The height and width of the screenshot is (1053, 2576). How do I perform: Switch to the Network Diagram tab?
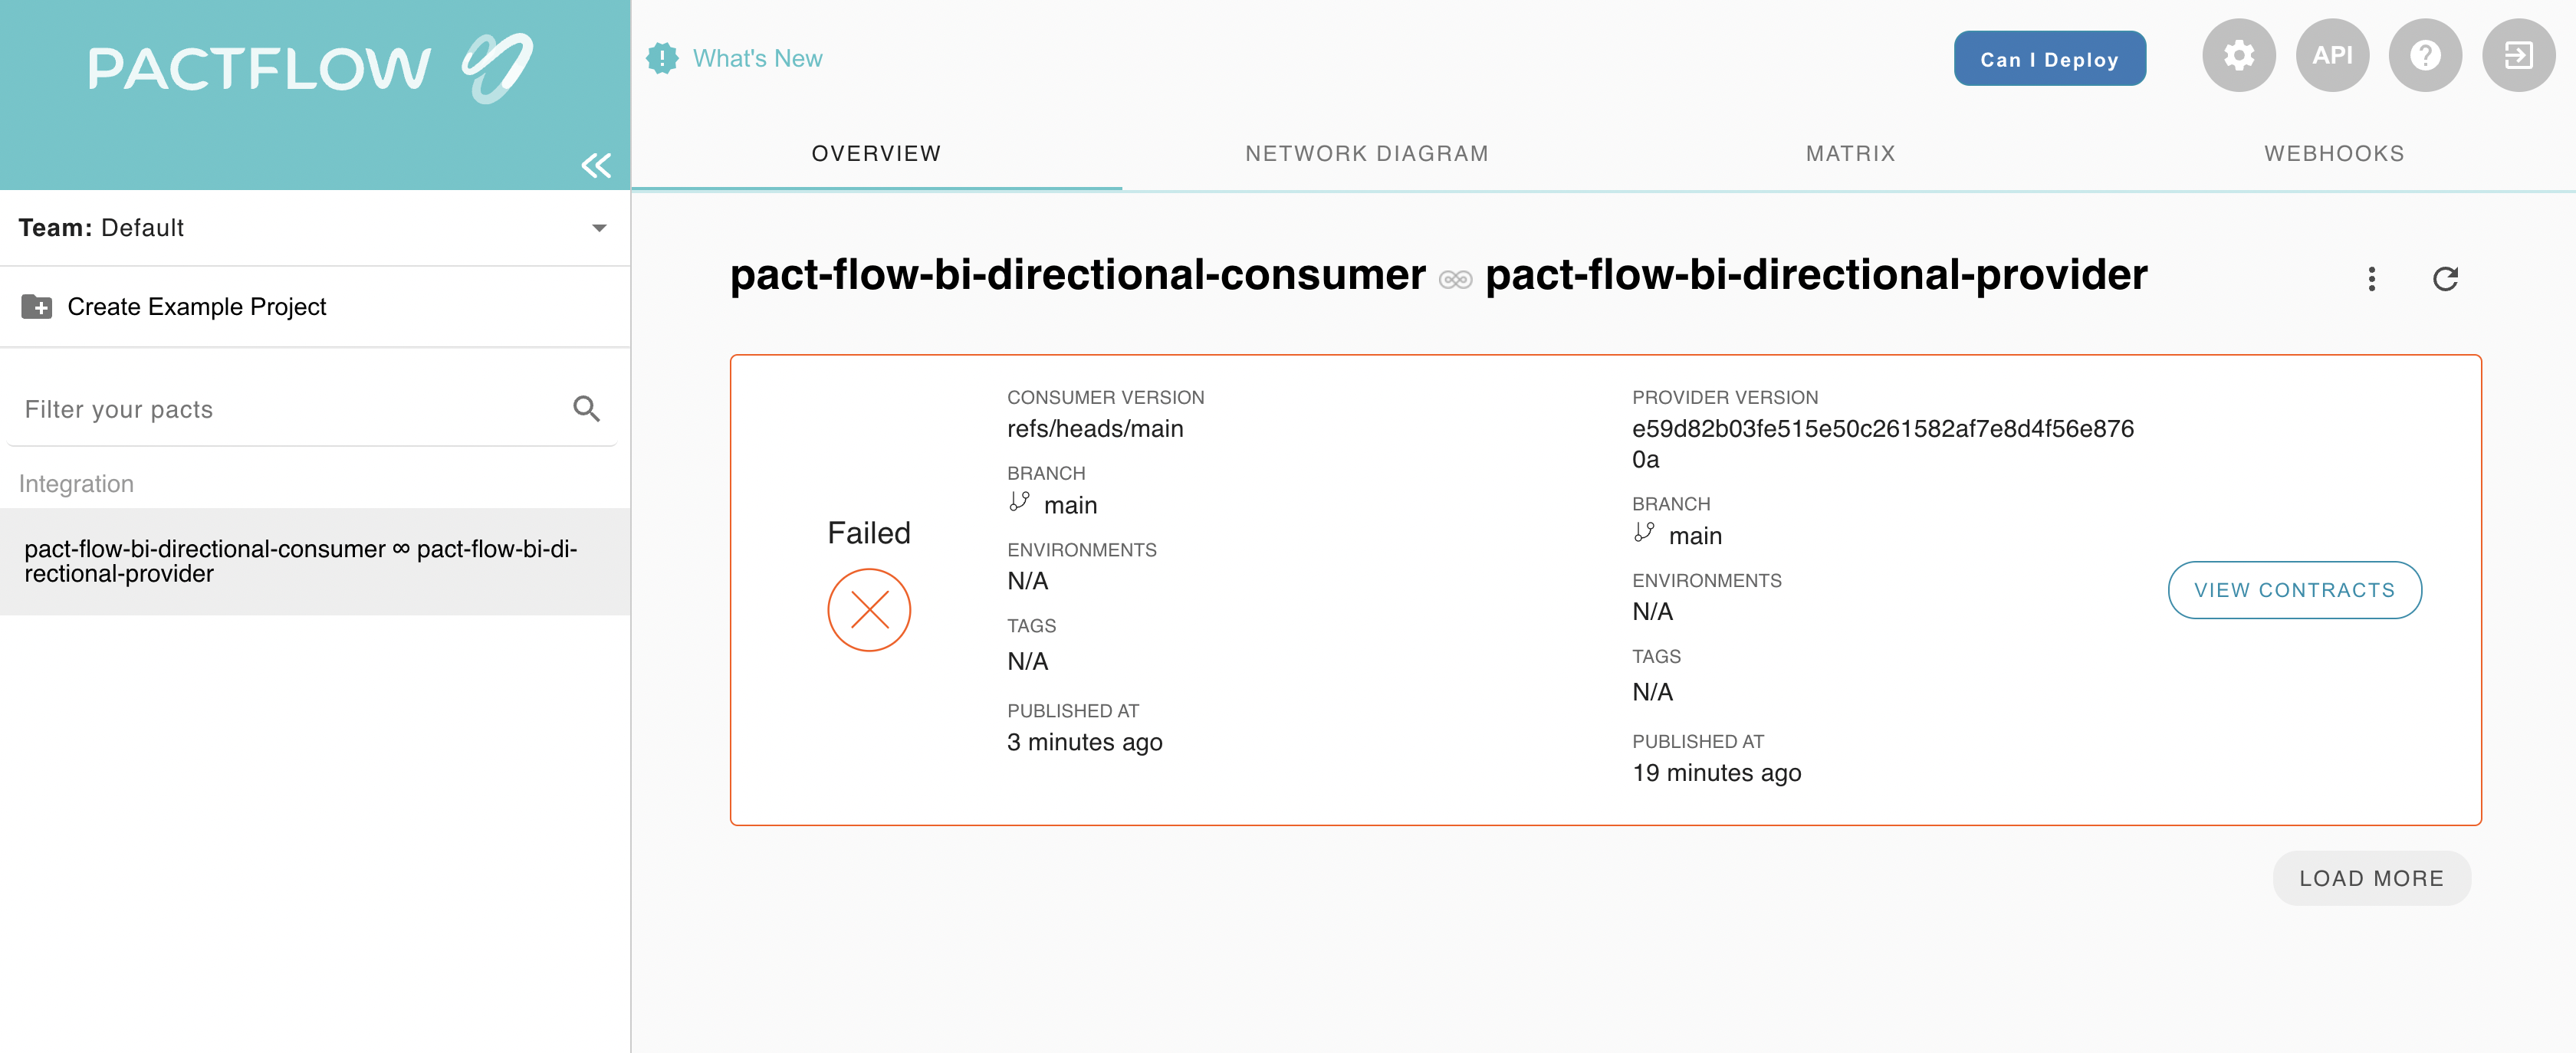(1366, 153)
